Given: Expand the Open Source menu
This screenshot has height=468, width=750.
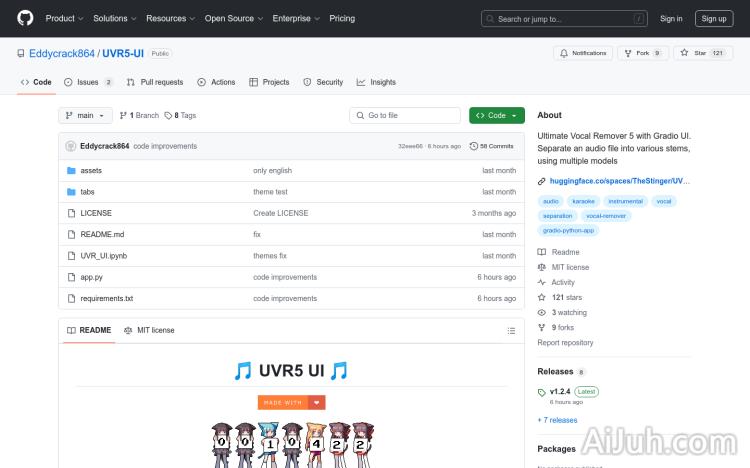Looking at the screenshot, I should coord(234,18).
